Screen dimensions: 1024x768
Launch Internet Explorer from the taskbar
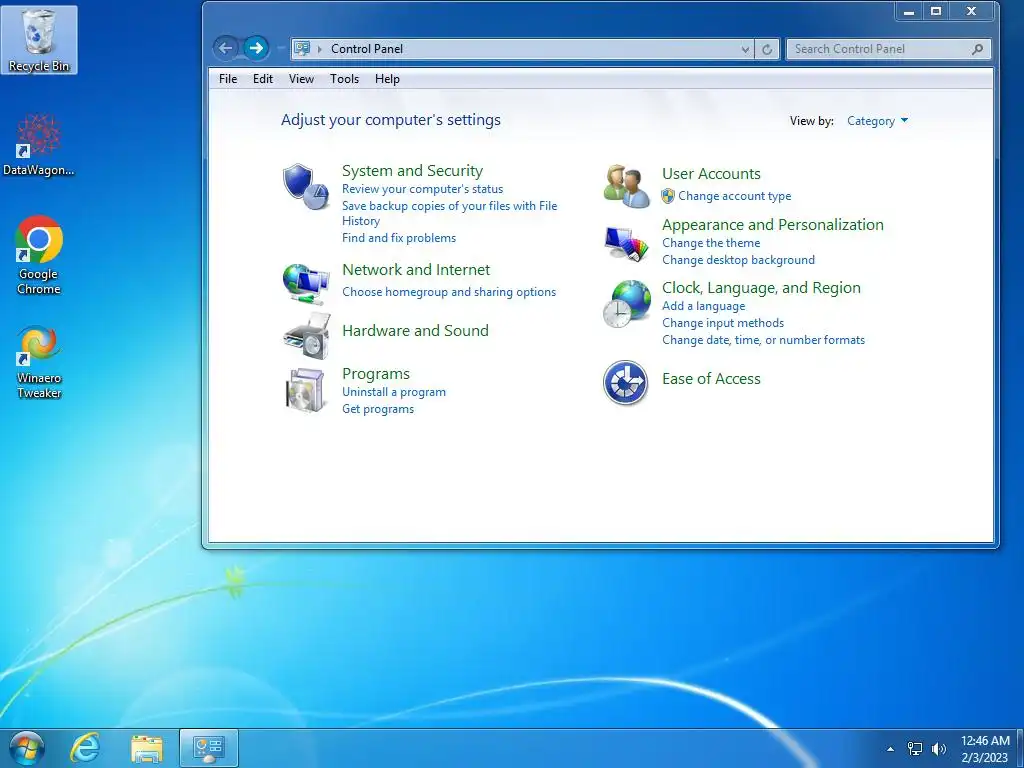pos(86,748)
